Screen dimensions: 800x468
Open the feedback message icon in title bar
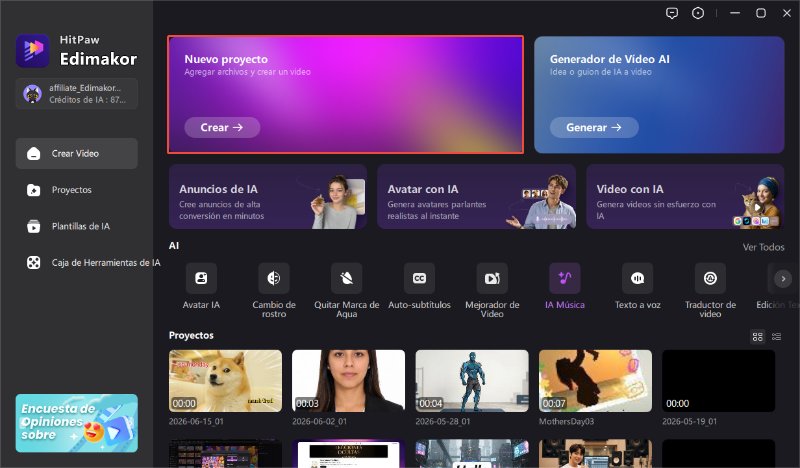point(672,13)
